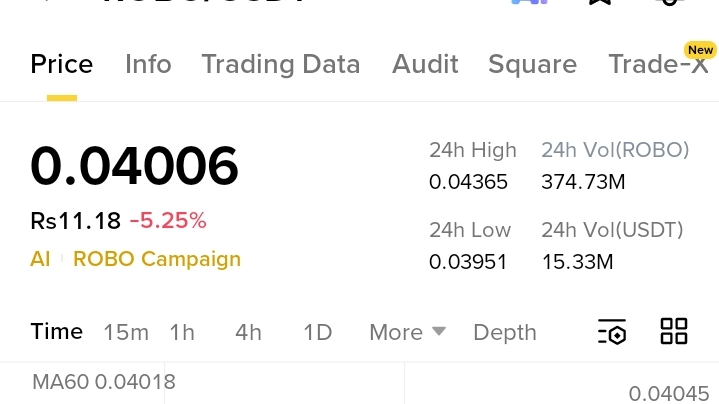Open the Trade-X tab marked New
The image size is (719, 404).
tap(659, 64)
